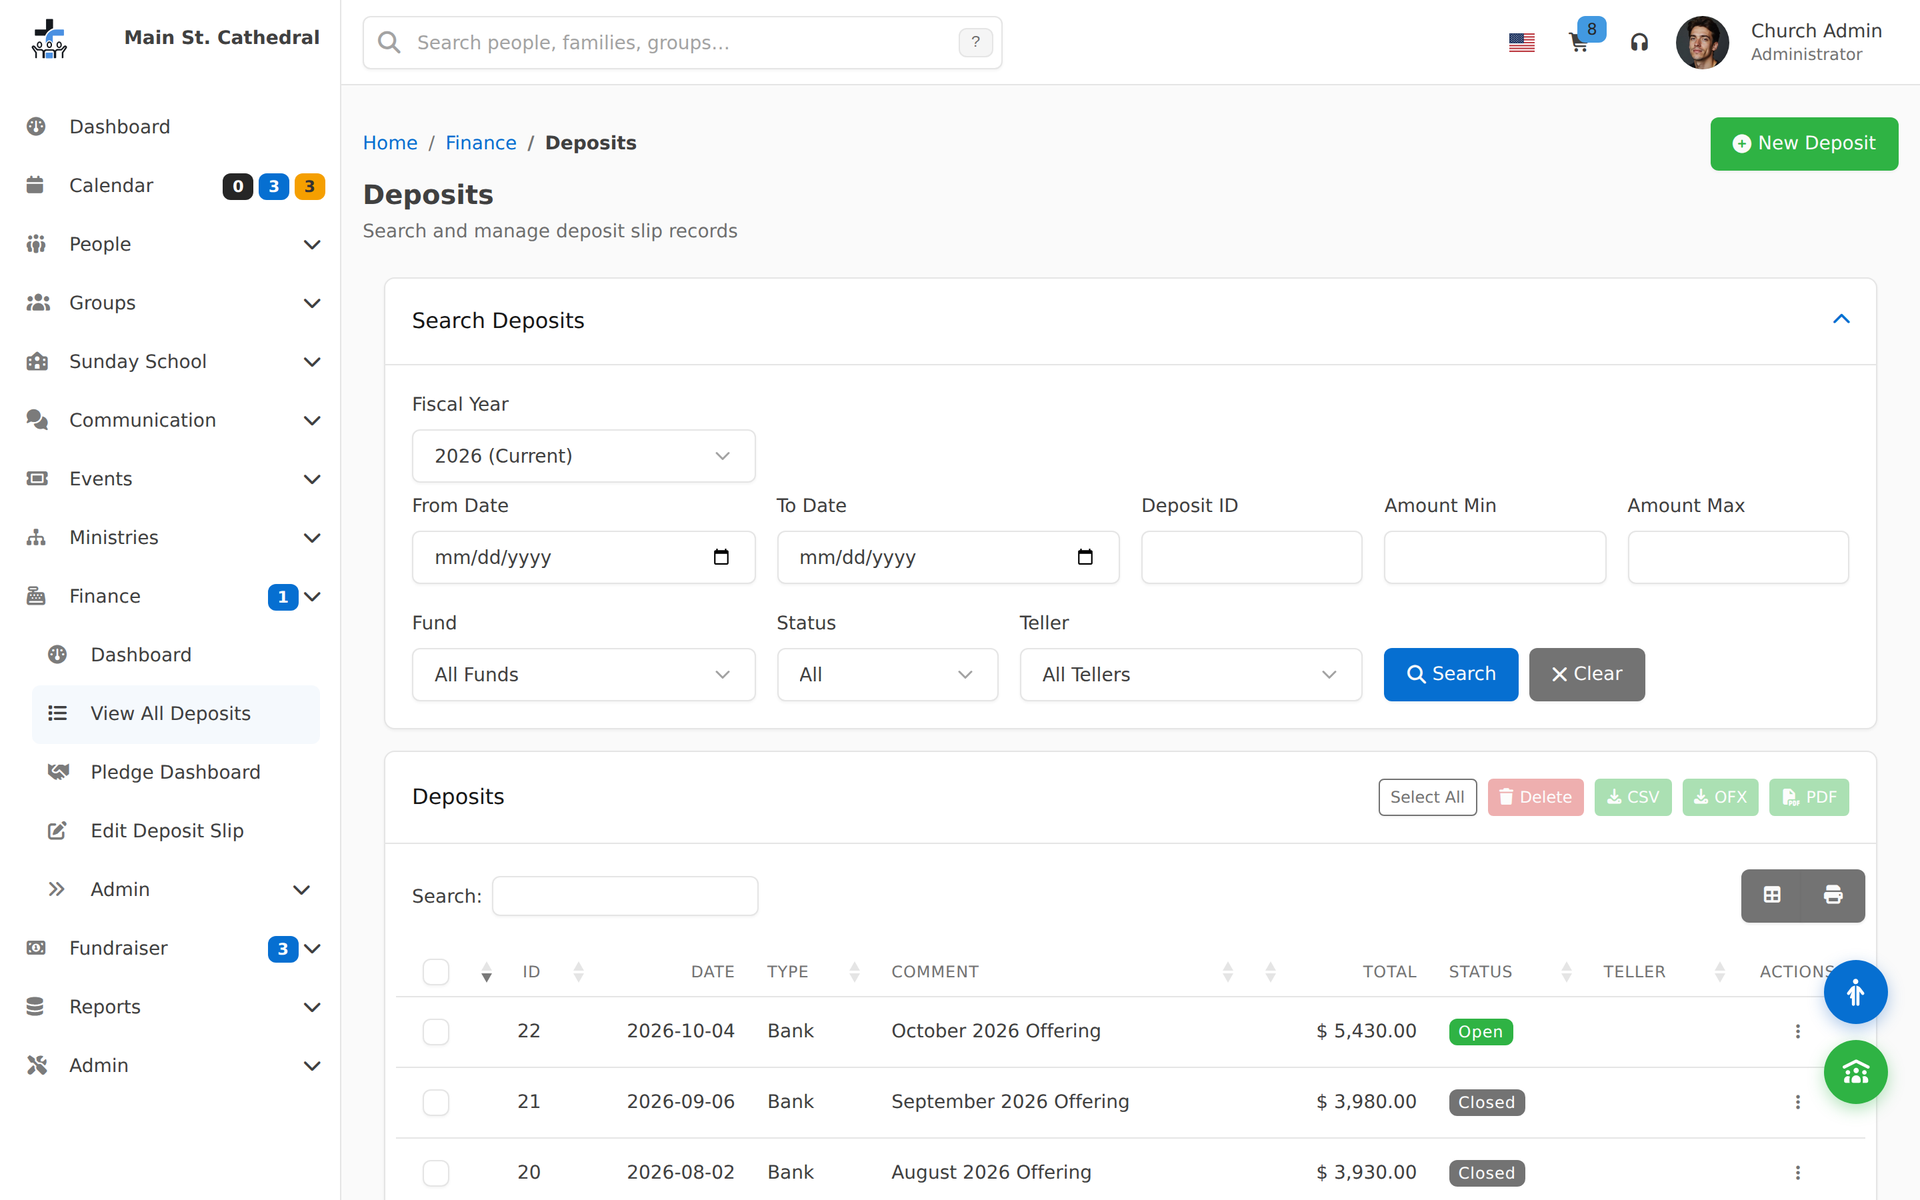Check the row checkbox for deposit 20
Screen dimensions: 1920x1200
point(436,1173)
